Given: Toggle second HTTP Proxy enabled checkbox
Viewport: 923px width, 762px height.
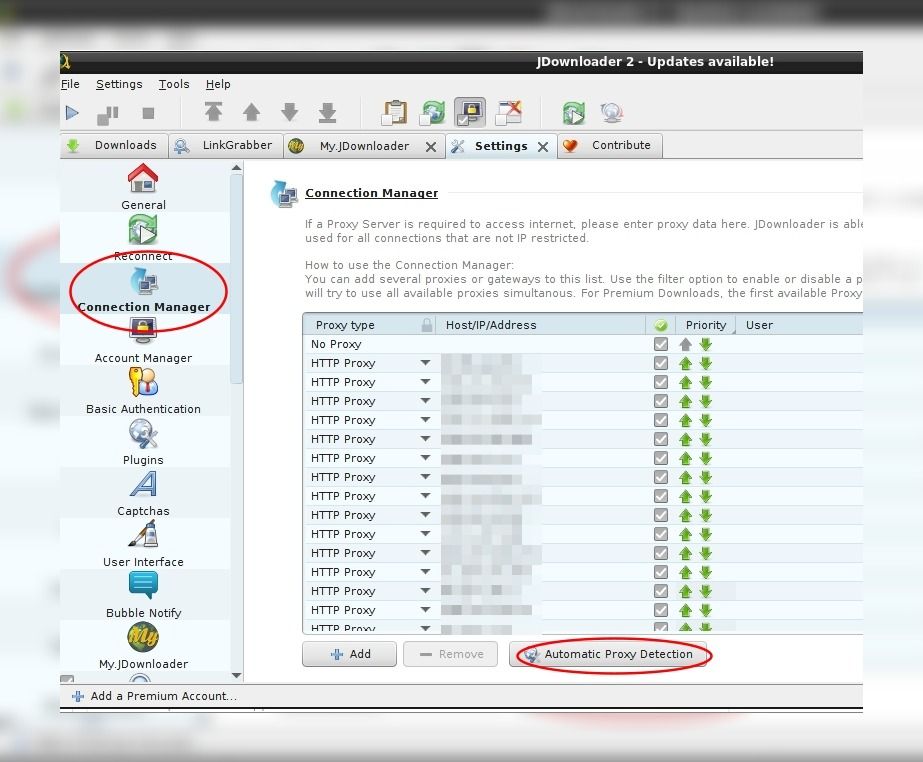Looking at the screenshot, I should tap(661, 382).
